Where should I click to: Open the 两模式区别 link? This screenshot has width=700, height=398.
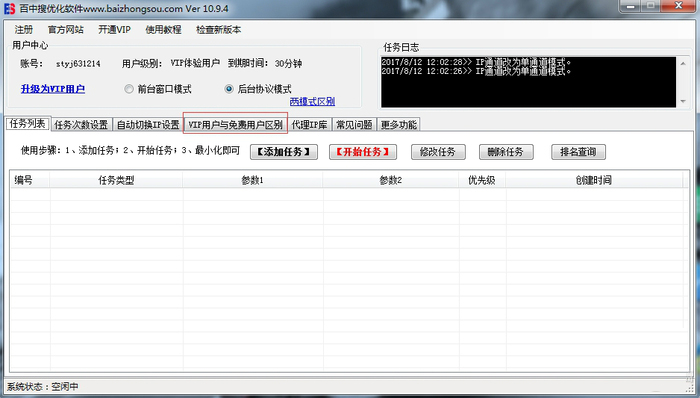point(312,101)
